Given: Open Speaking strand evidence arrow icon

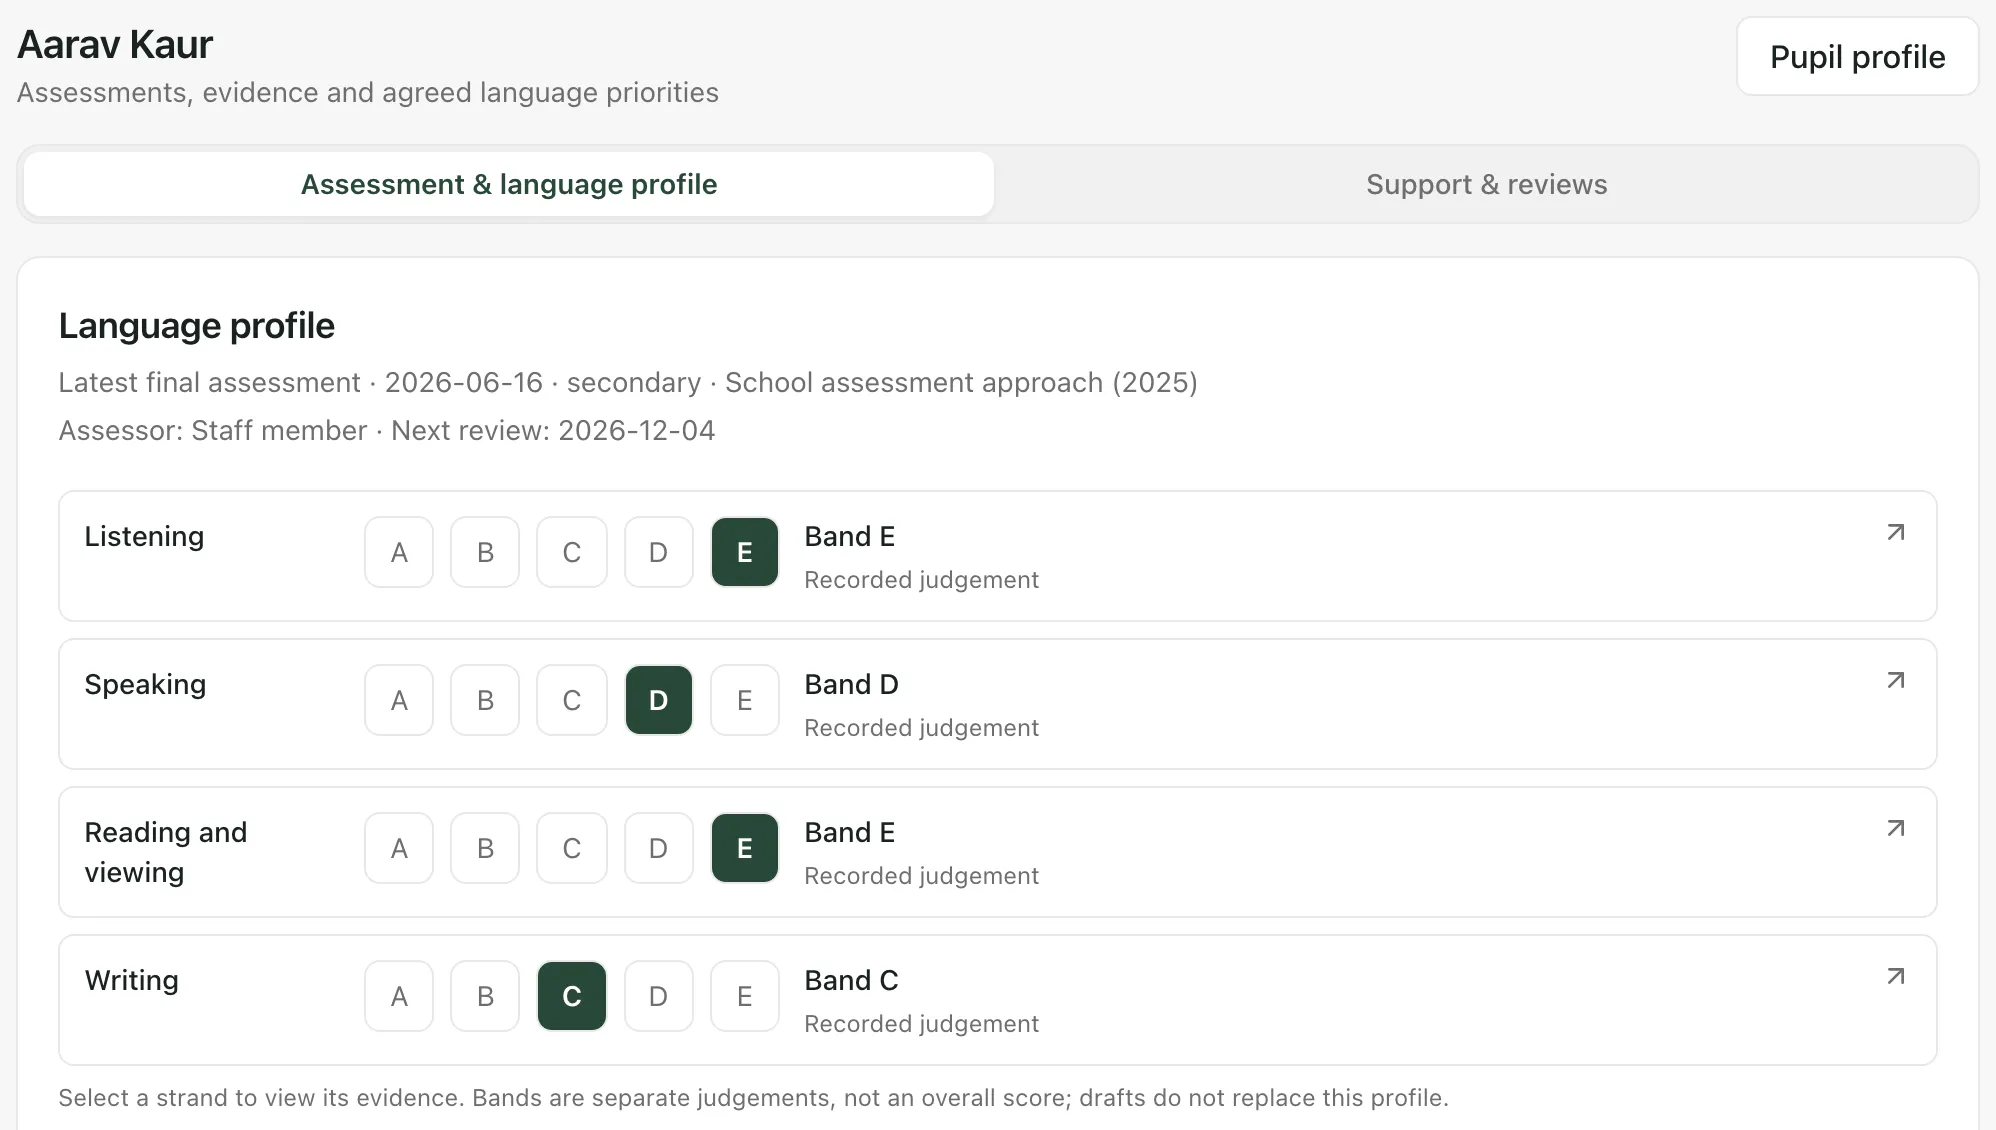Looking at the screenshot, I should coord(1895,681).
